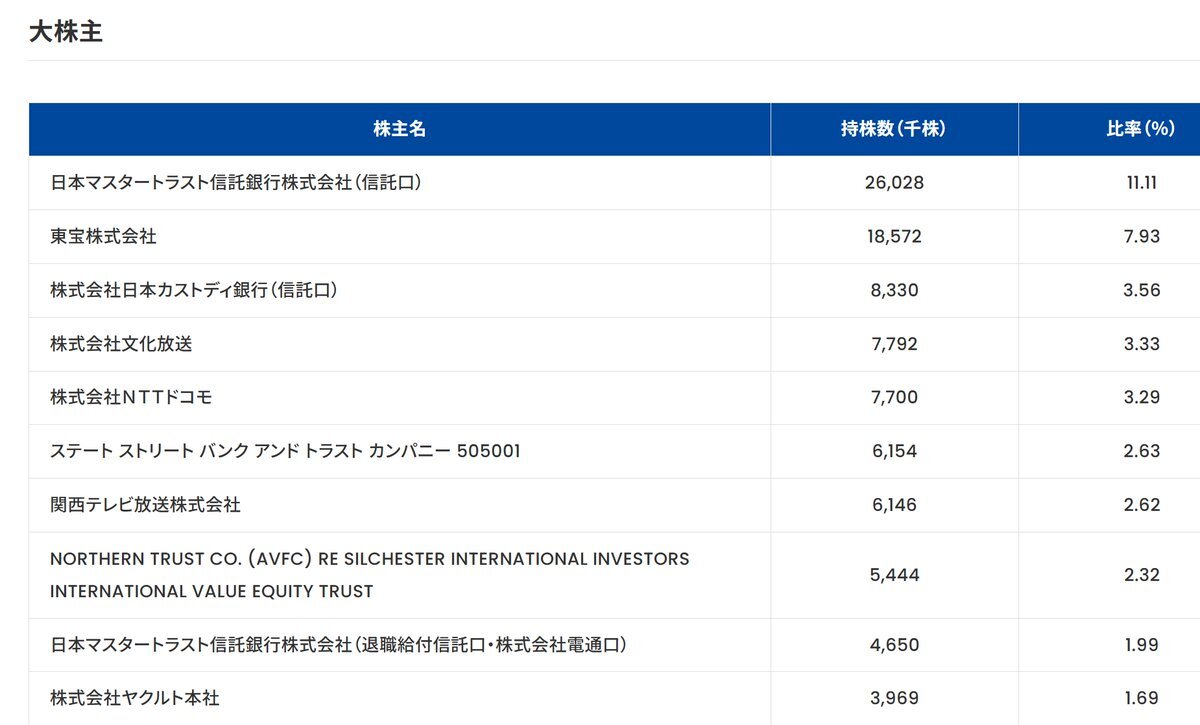Select the 7,700 shares cell for NTTドコモ
Viewport: 1200px width, 725px height.
click(894, 398)
